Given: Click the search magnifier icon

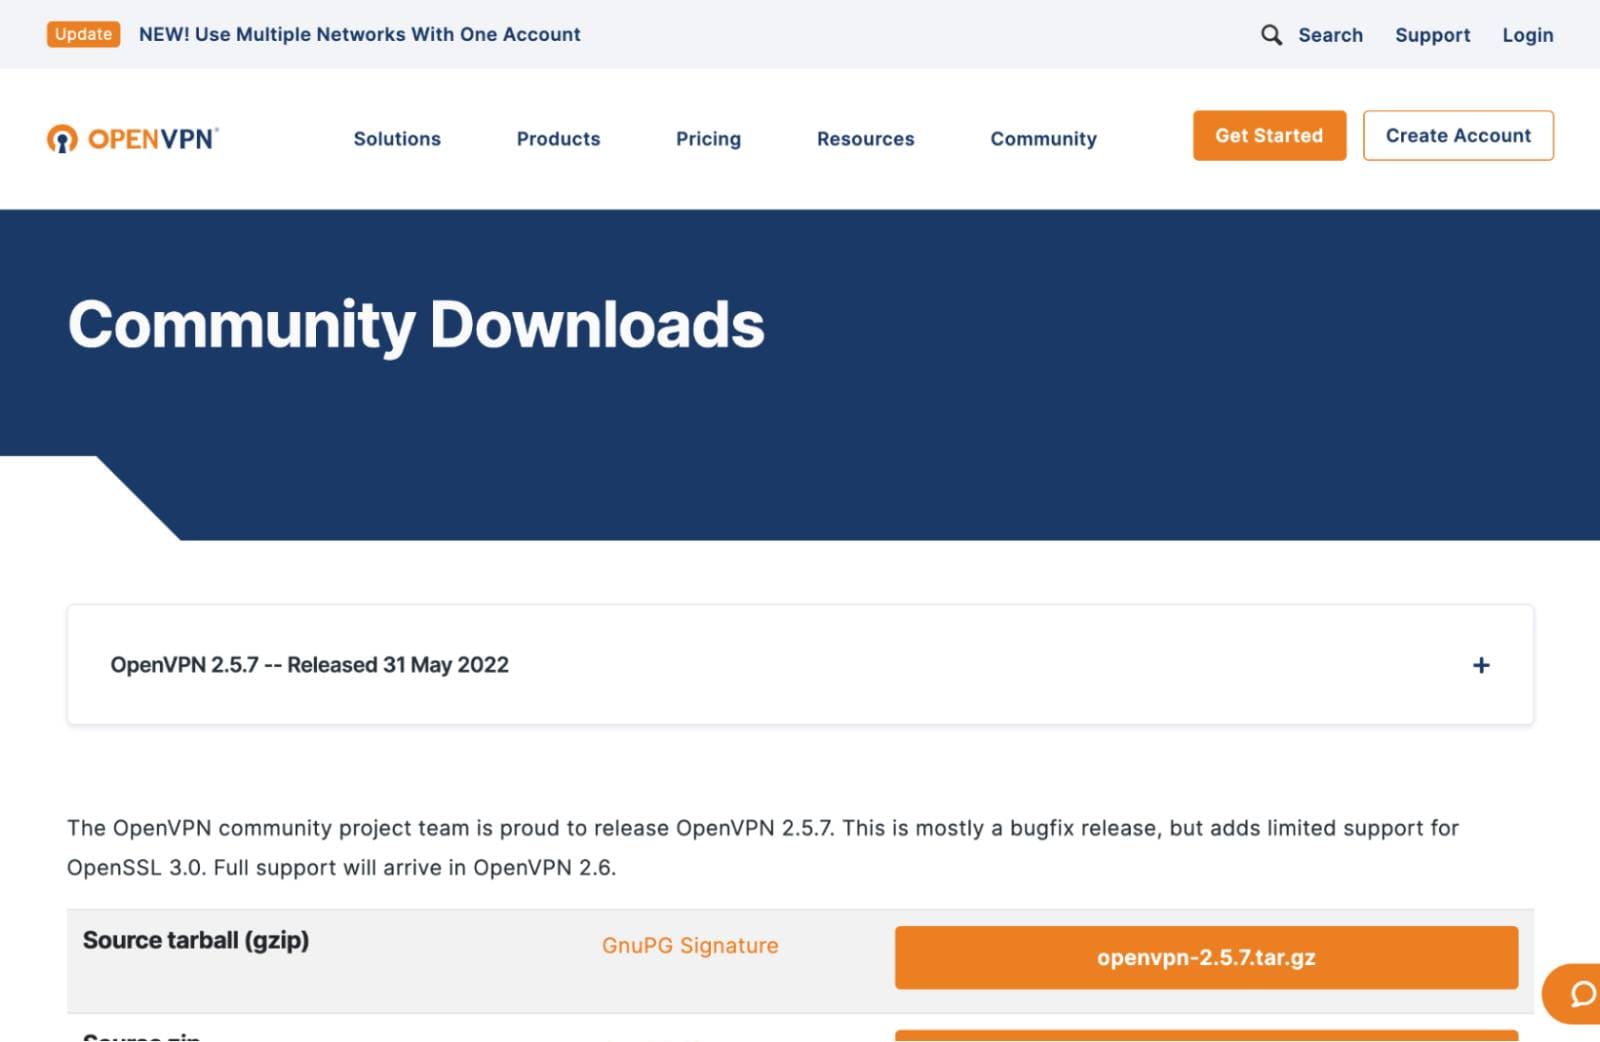Looking at the screenshot, I should tap(1271, 35).
